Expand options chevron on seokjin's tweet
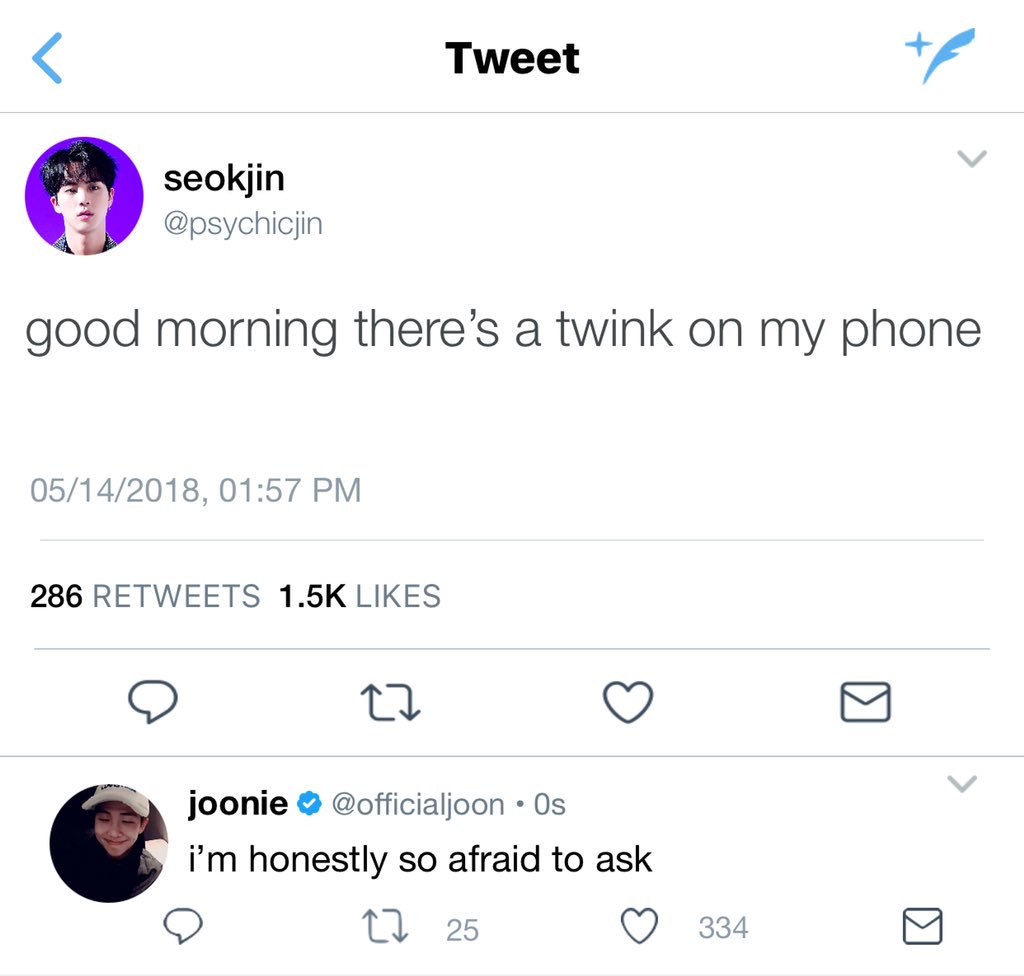 [971, 158]
